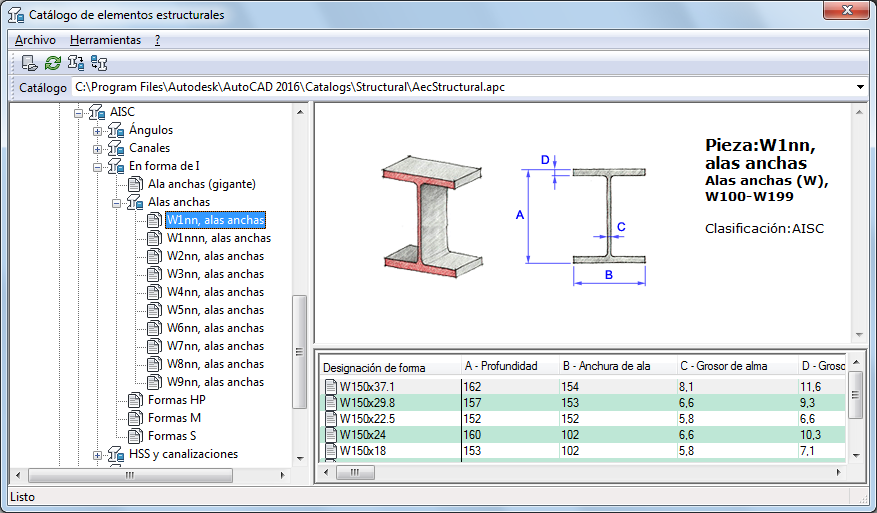Select W3nn, alas anchas in tree
Image resolution: width=877 pixels, height=513 pixels.
tap(215, 274)
